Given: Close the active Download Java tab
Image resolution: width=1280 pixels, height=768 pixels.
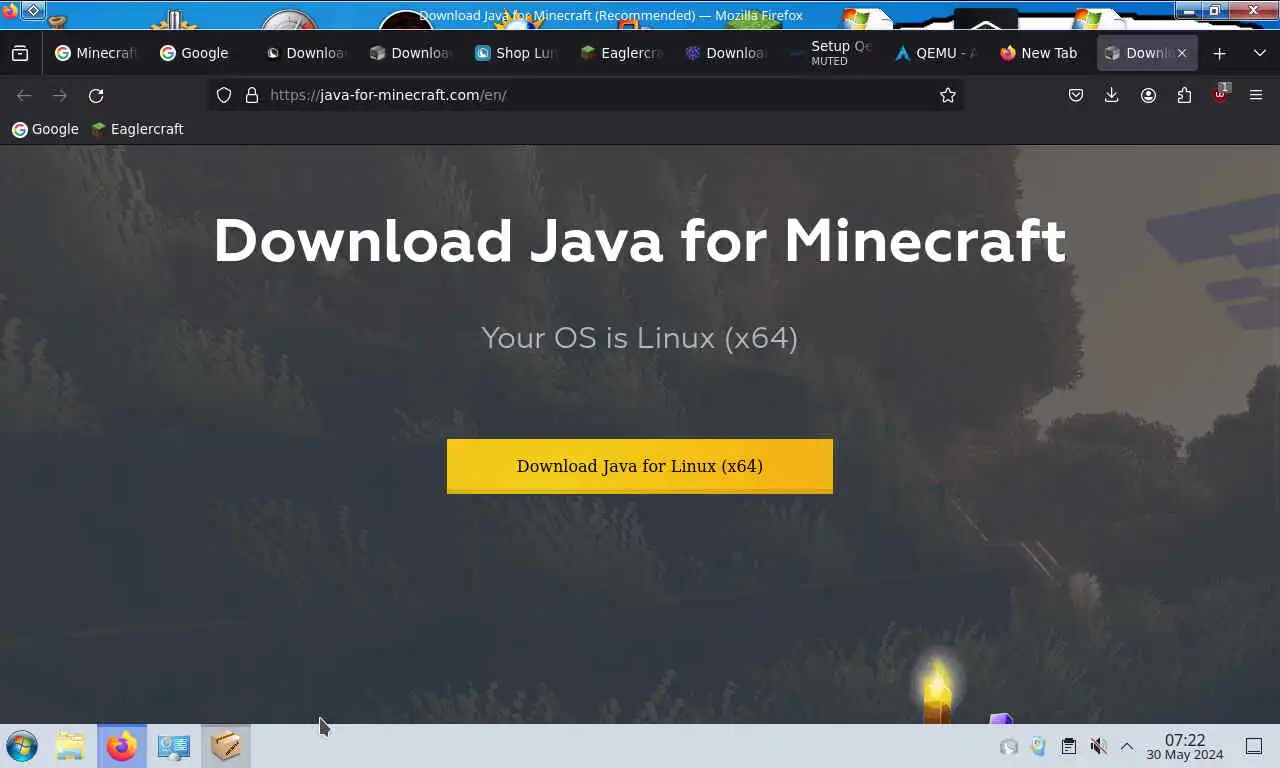Looking at the screenshot, I should tap(1181, 53).
